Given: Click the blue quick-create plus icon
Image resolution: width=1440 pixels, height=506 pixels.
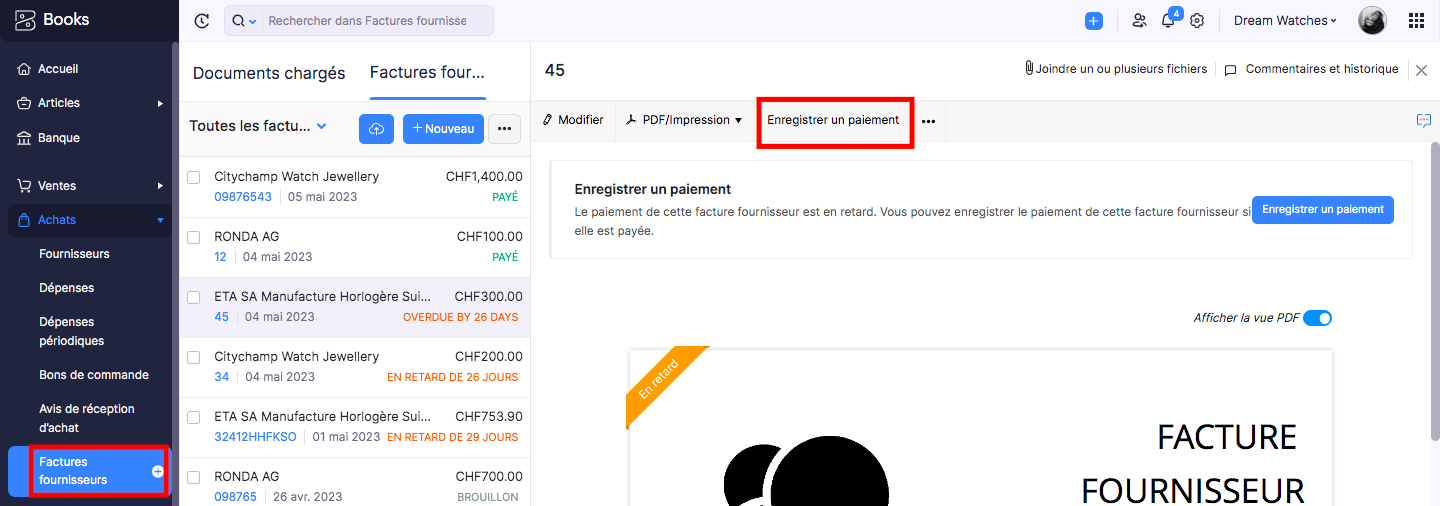Looking at the screenshot, I should click(1094, 20).
